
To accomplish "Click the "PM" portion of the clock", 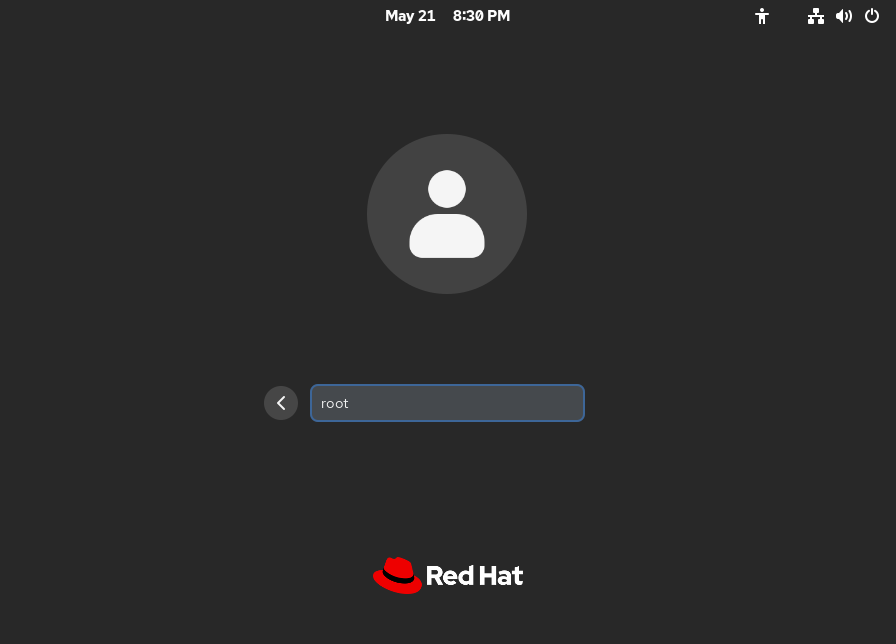I will 498,16.
